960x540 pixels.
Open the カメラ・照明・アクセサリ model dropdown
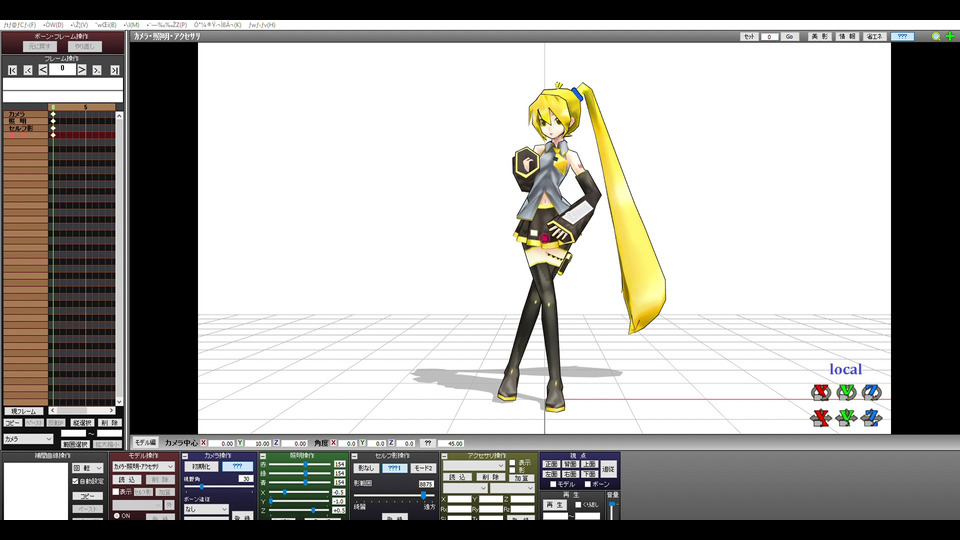144,467
